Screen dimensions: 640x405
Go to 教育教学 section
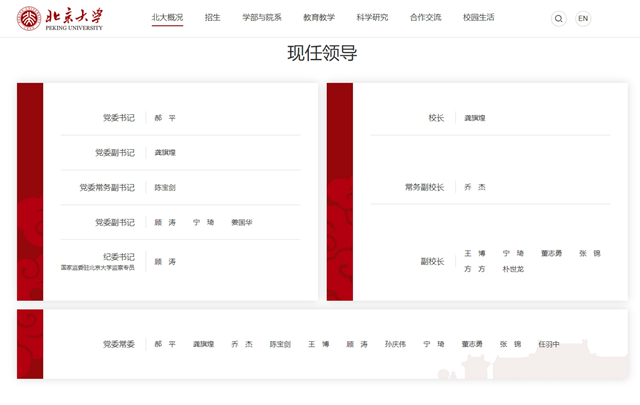pos(319,18)
